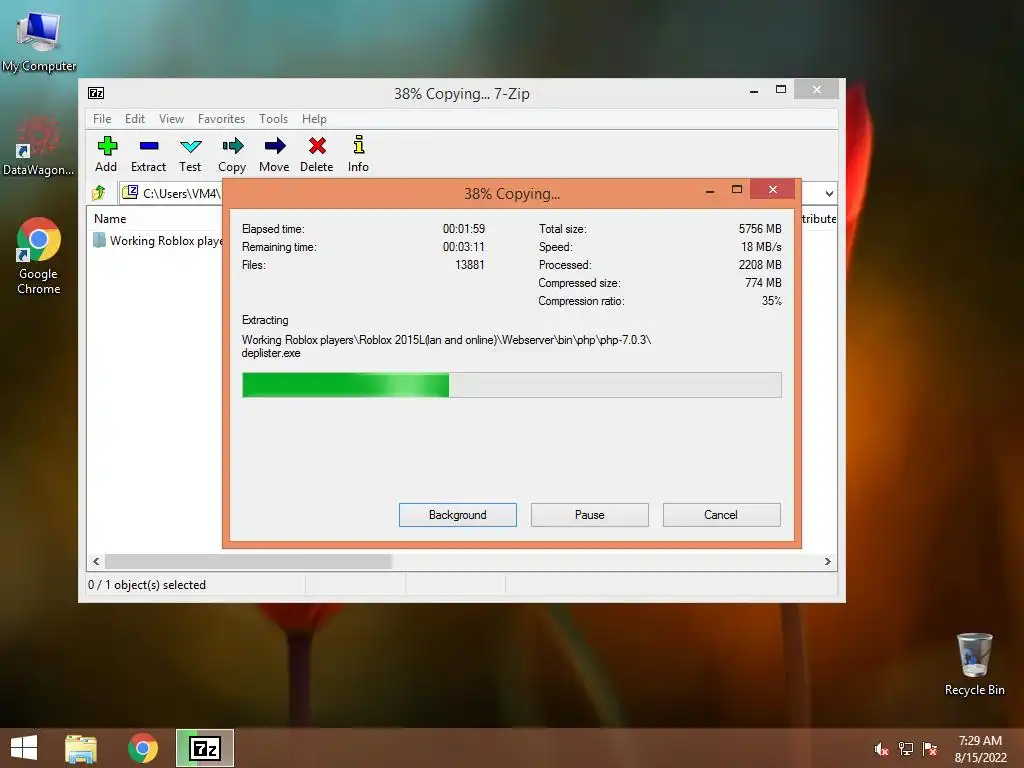Open the Edit menu
The height and width of the screenshot is (768, 1024).
point(135,119)
